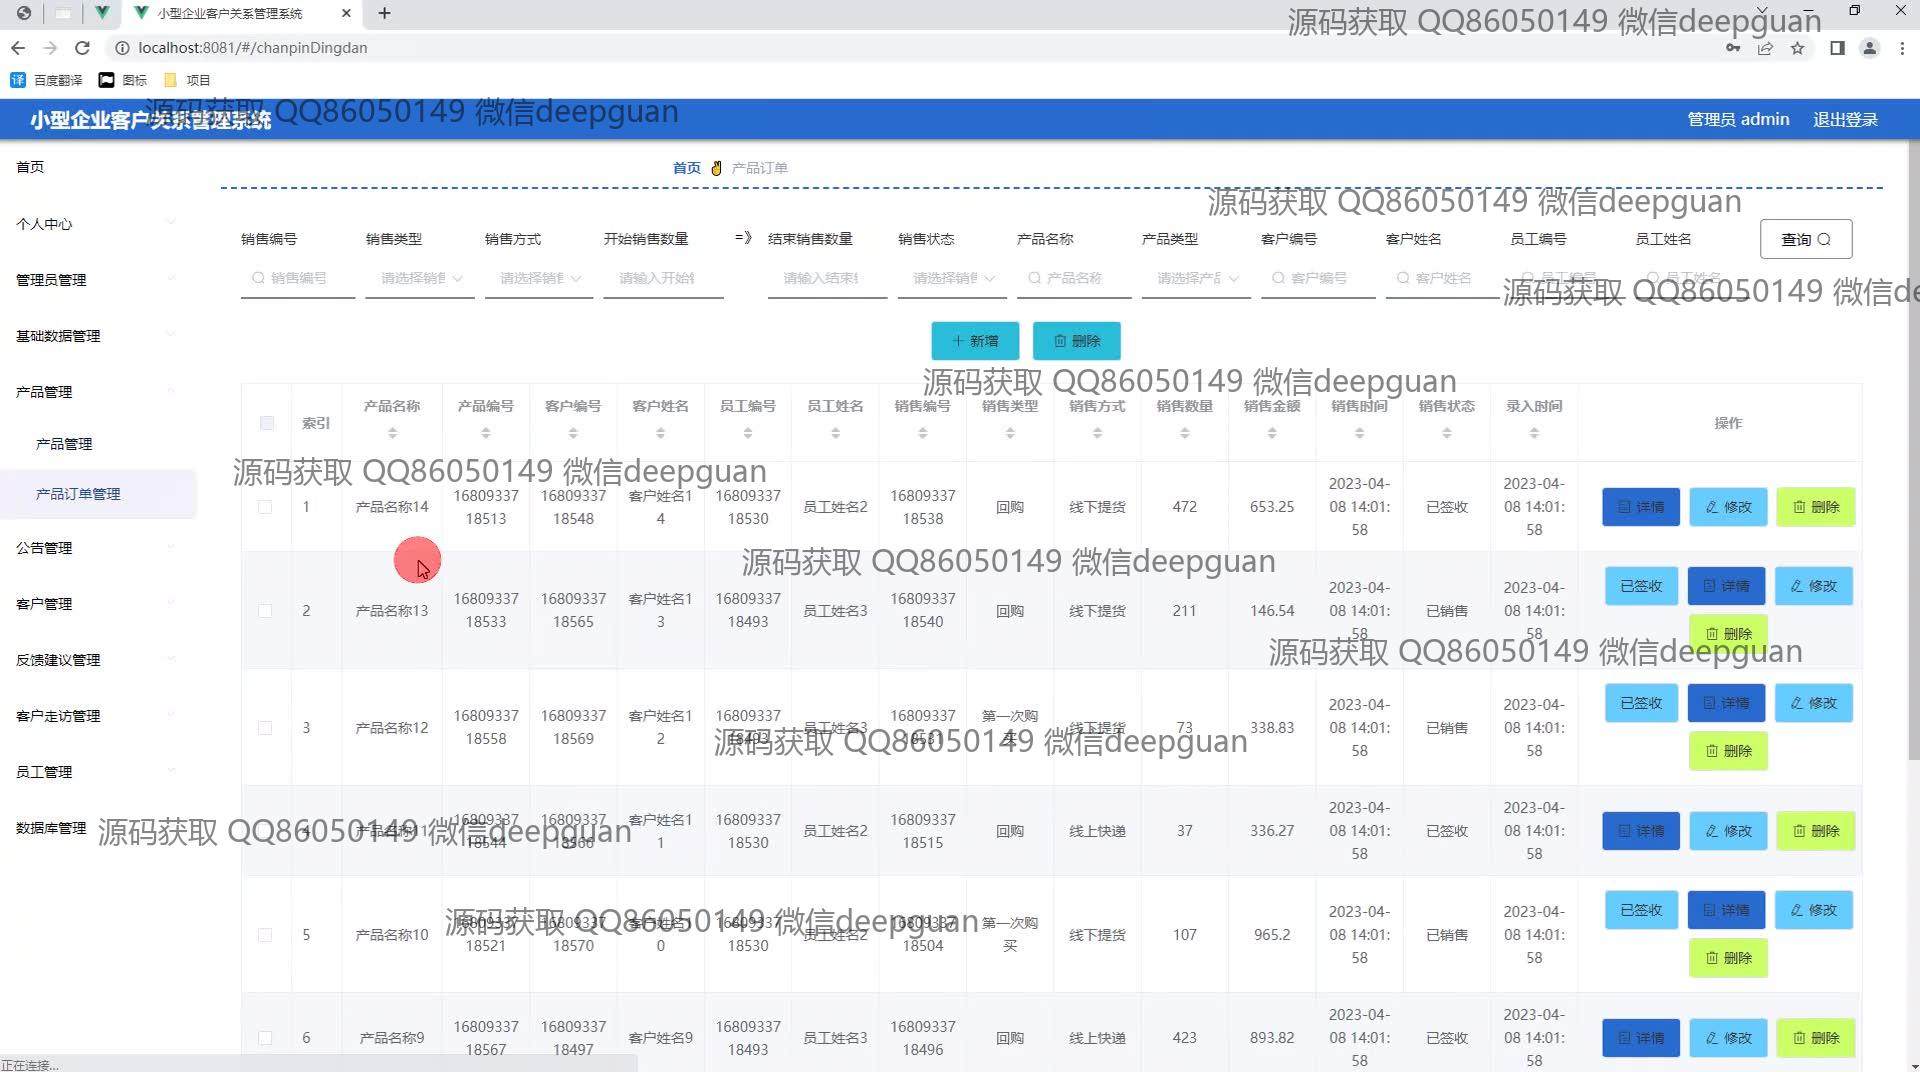The image size is (1920, 1072).
Task: Open the browser three-dot menu
Action: click(x=1902, y=48)
